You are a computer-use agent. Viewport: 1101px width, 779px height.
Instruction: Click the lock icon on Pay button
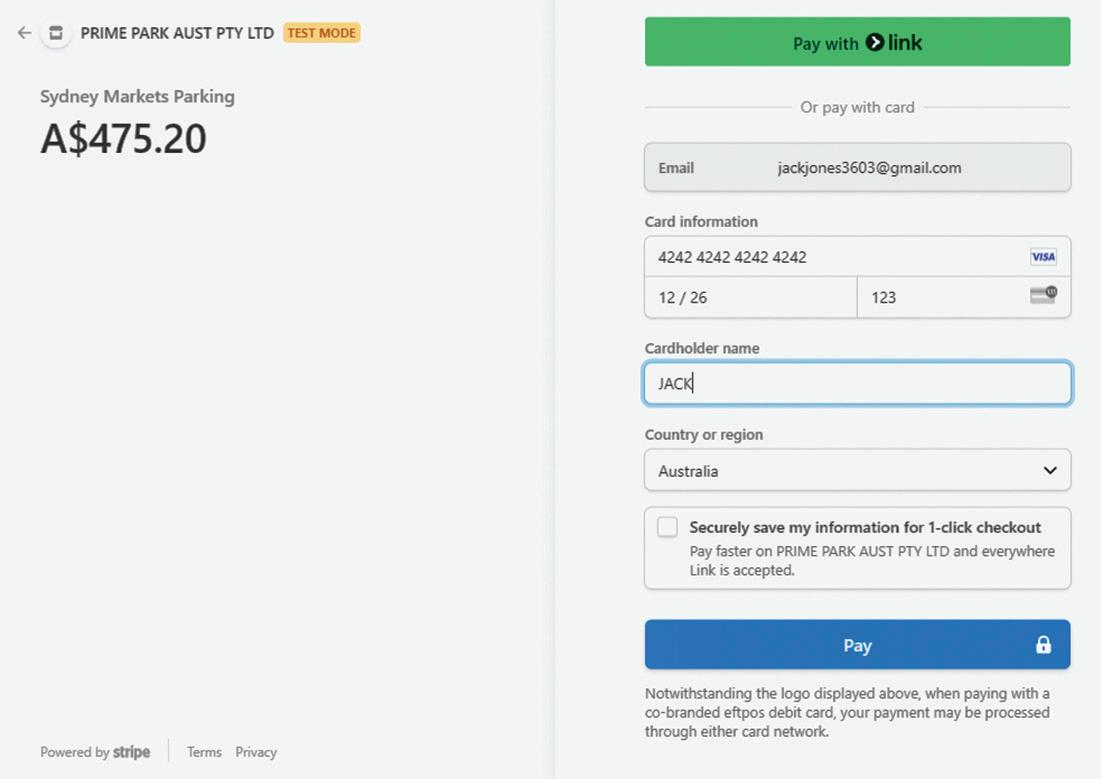pos(1043,645)
